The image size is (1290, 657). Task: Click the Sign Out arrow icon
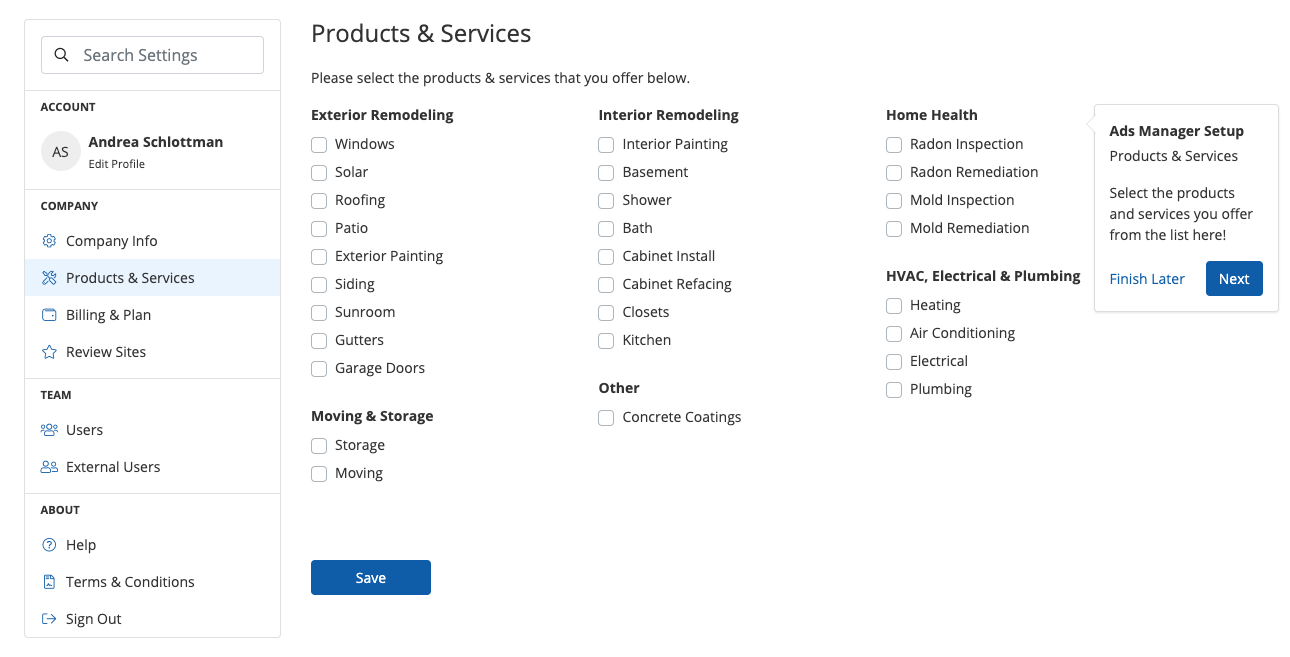click(49, 619)
